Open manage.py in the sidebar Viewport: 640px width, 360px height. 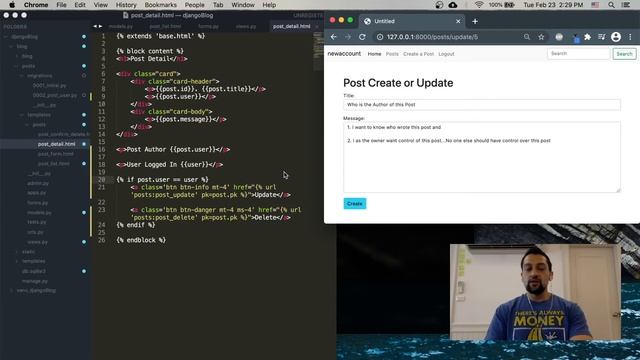[x=35, y=281]
